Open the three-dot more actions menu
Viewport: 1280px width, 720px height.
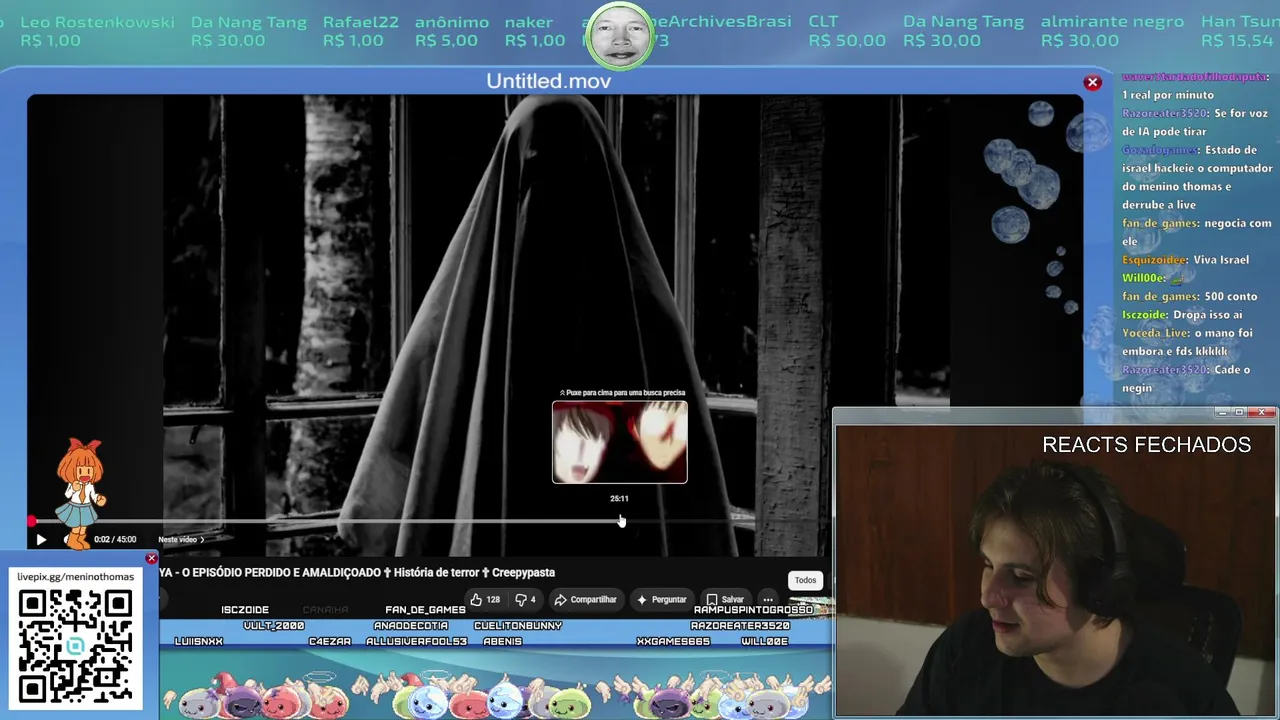[768, 600]
